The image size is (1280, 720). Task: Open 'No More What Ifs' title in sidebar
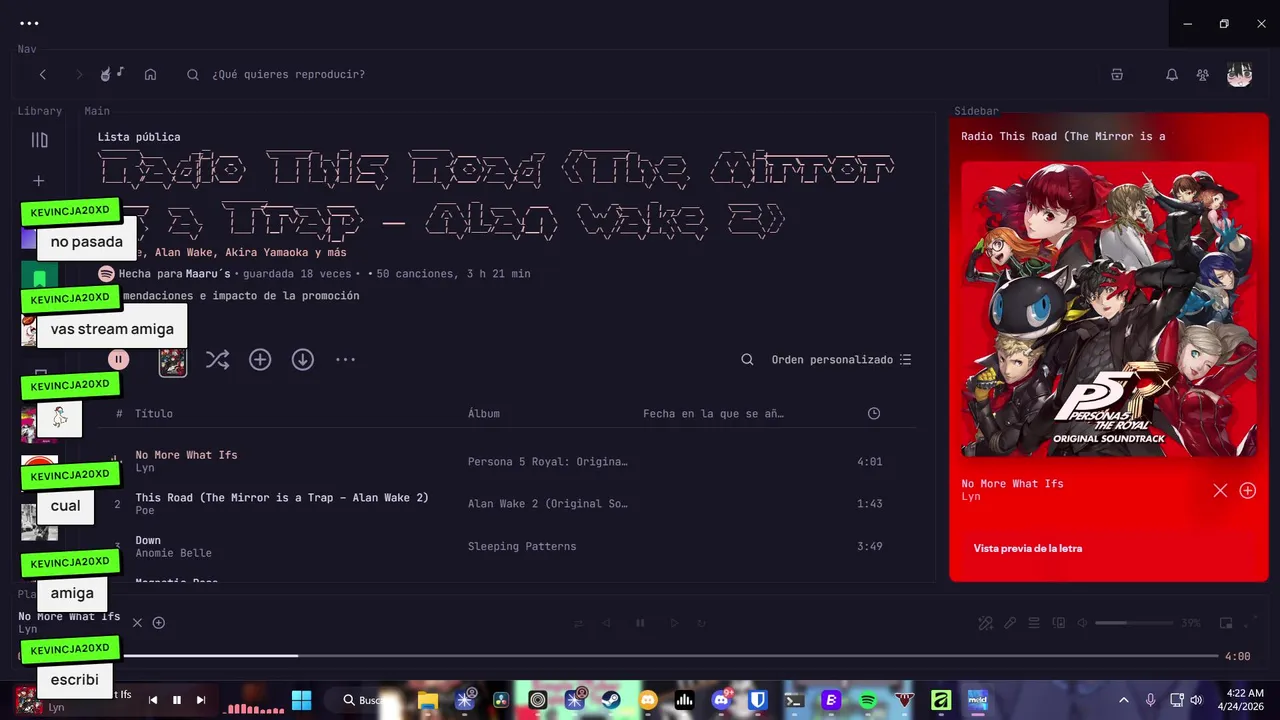pyautogui.click(x=1012, y=484)
